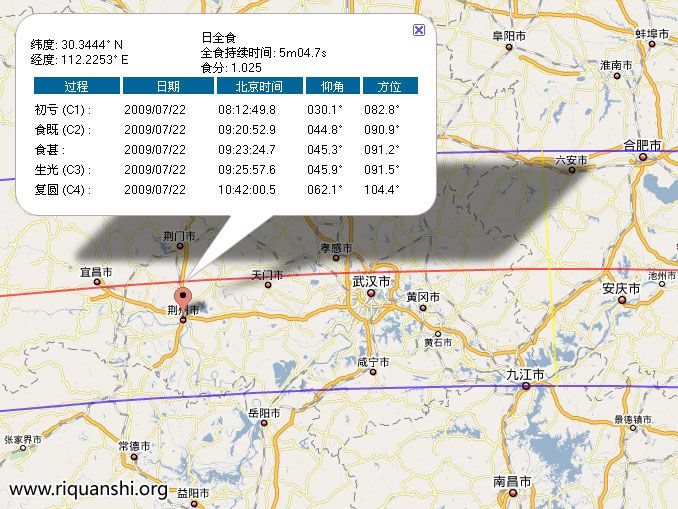Click the 方位 column header
The height and width of the screenshot is (509, 678).
pos(390,86)
